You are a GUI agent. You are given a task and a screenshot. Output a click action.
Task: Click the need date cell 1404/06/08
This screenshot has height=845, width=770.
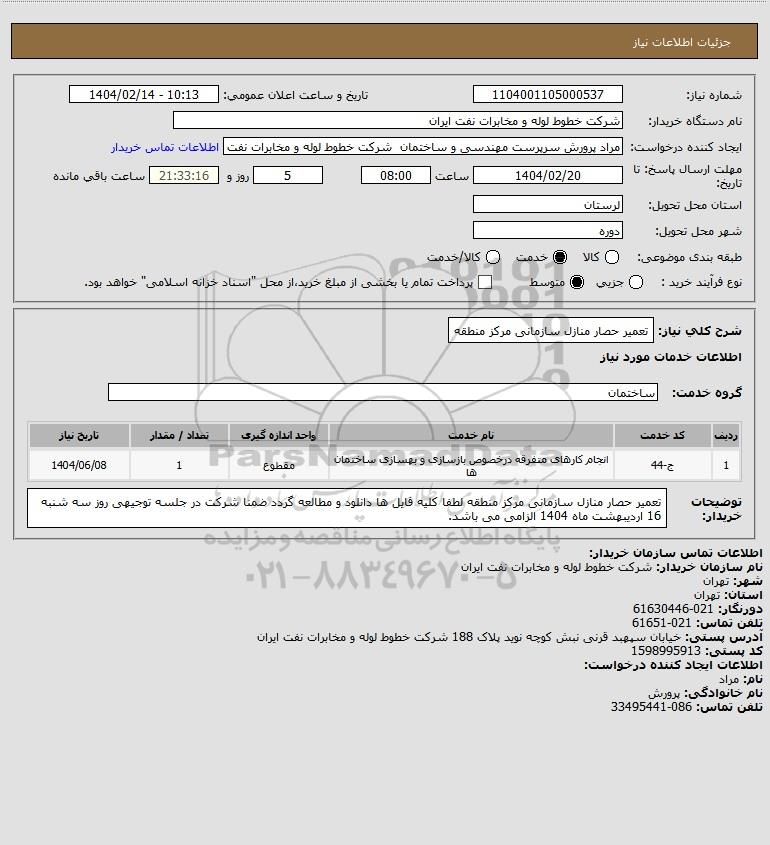(x=79, y=465)
